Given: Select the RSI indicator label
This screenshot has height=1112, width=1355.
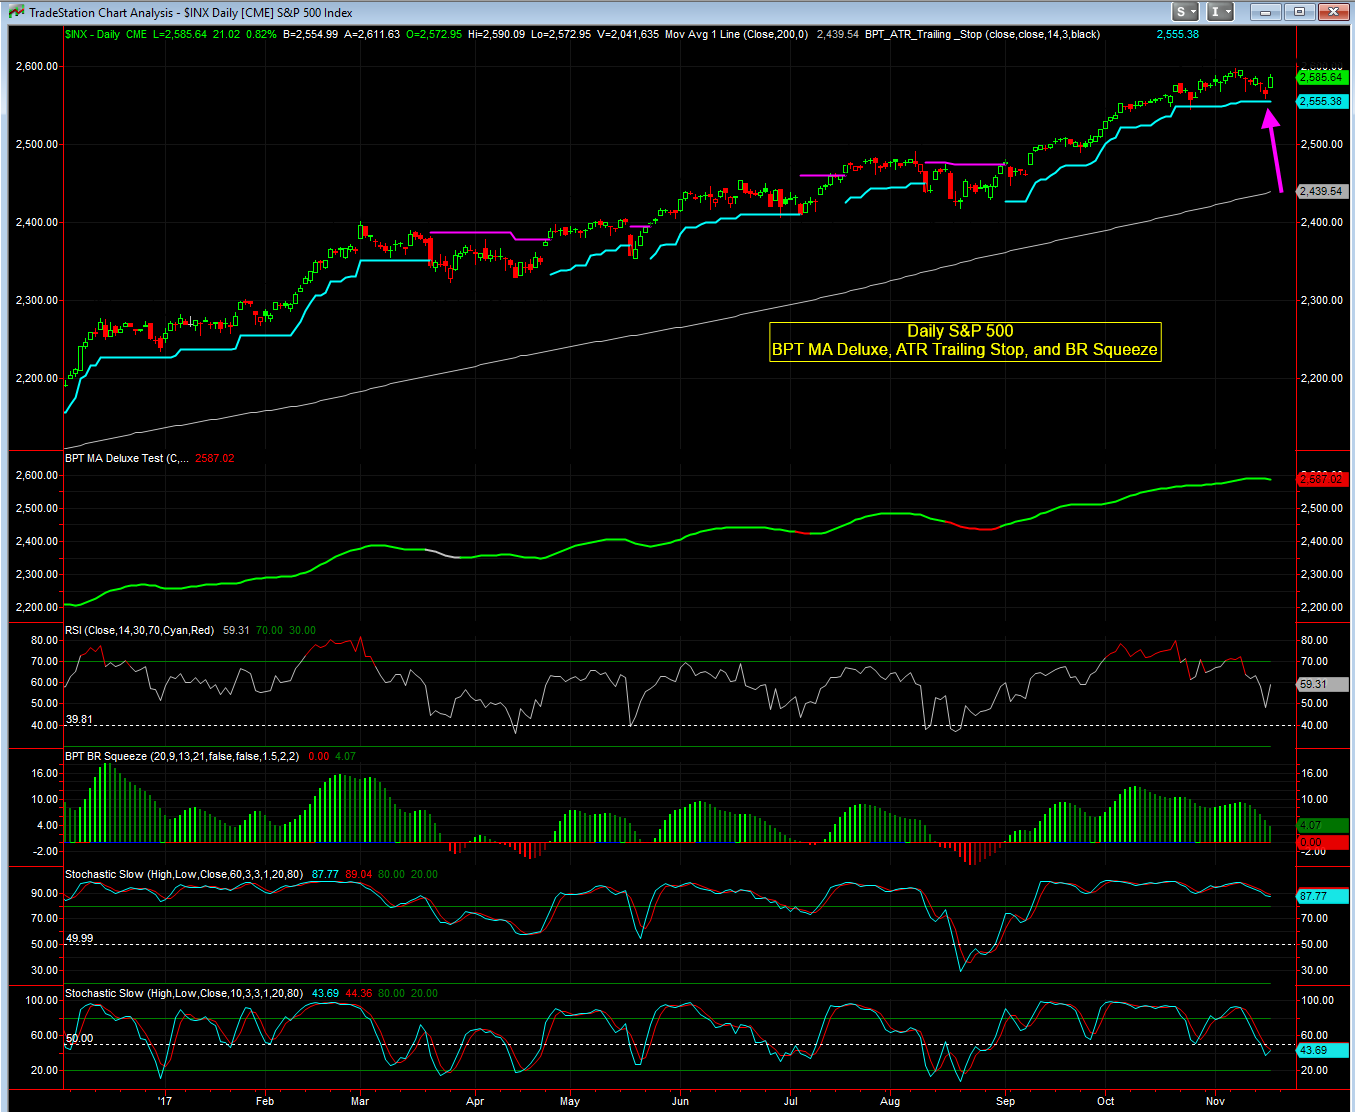Looking at the screenshot, I should (139, 630).
